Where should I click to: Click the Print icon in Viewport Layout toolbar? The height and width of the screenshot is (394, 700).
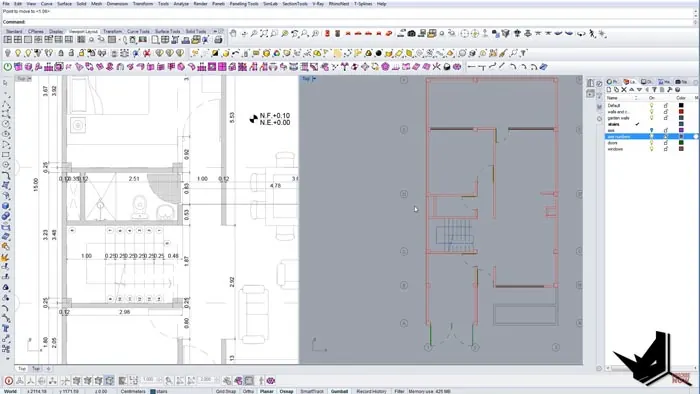pyautogui.click(x=218, y=40)
